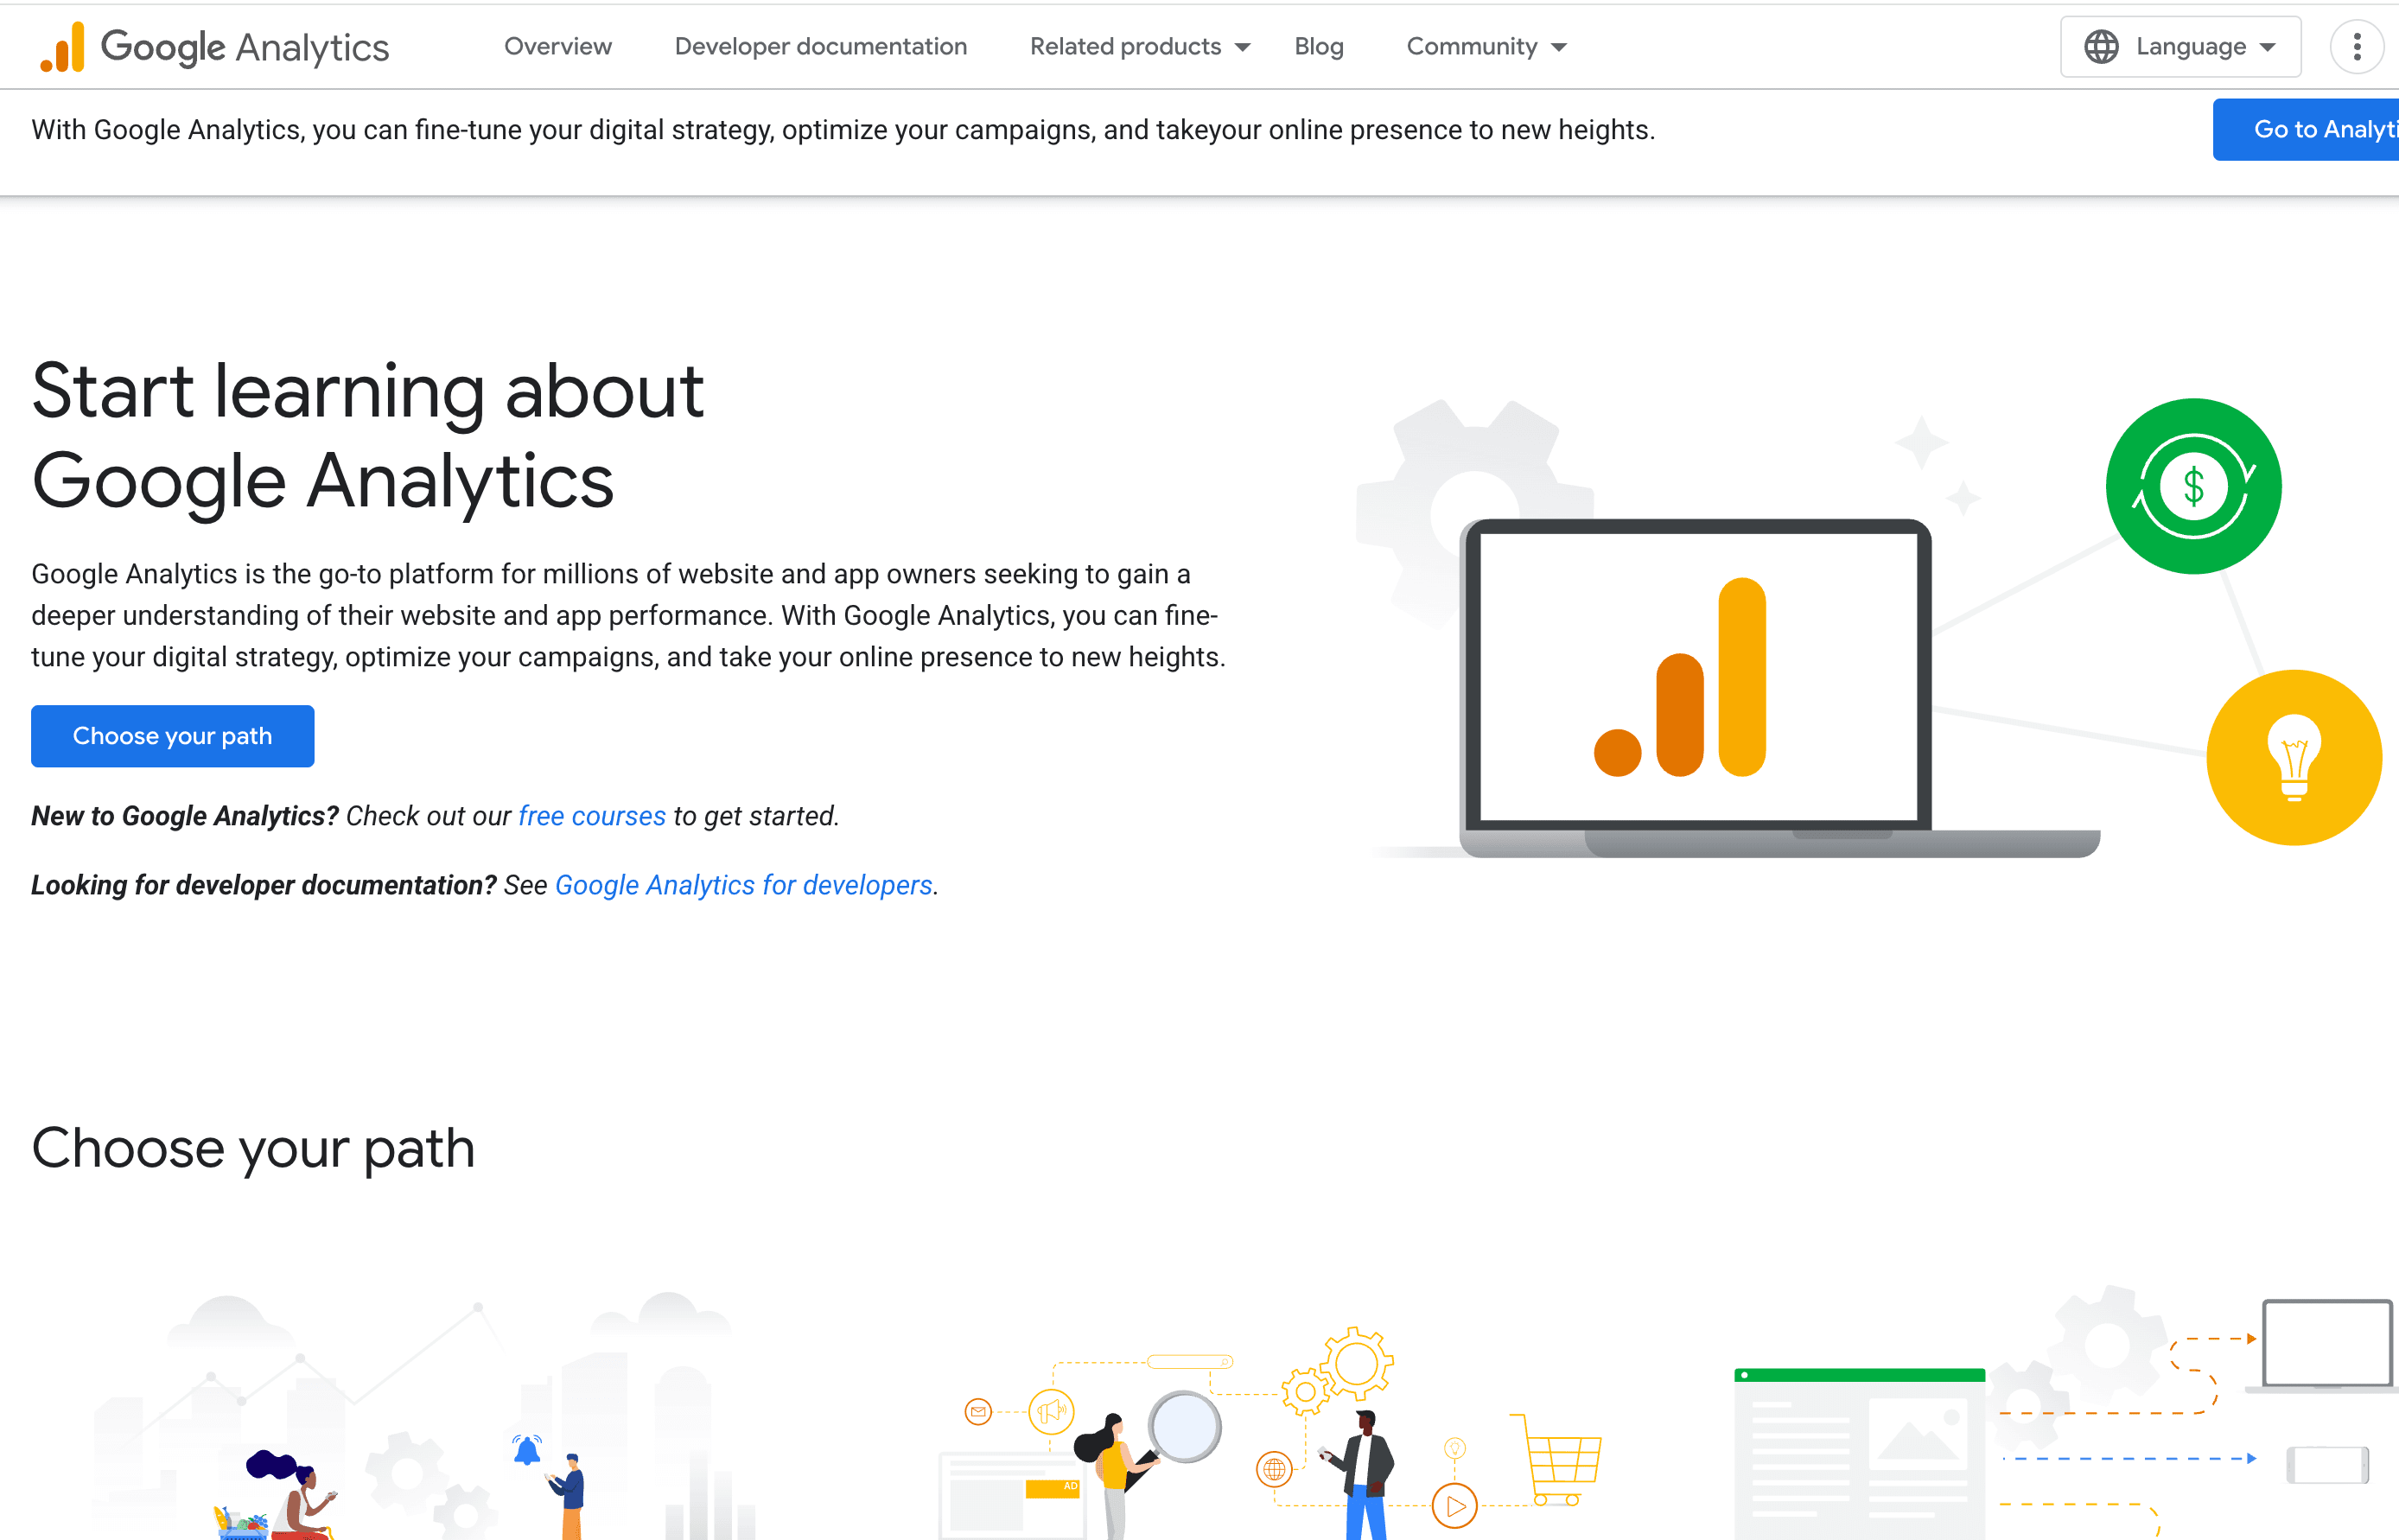
Task: Follow the free courses link
Action: tap(591, 816)
